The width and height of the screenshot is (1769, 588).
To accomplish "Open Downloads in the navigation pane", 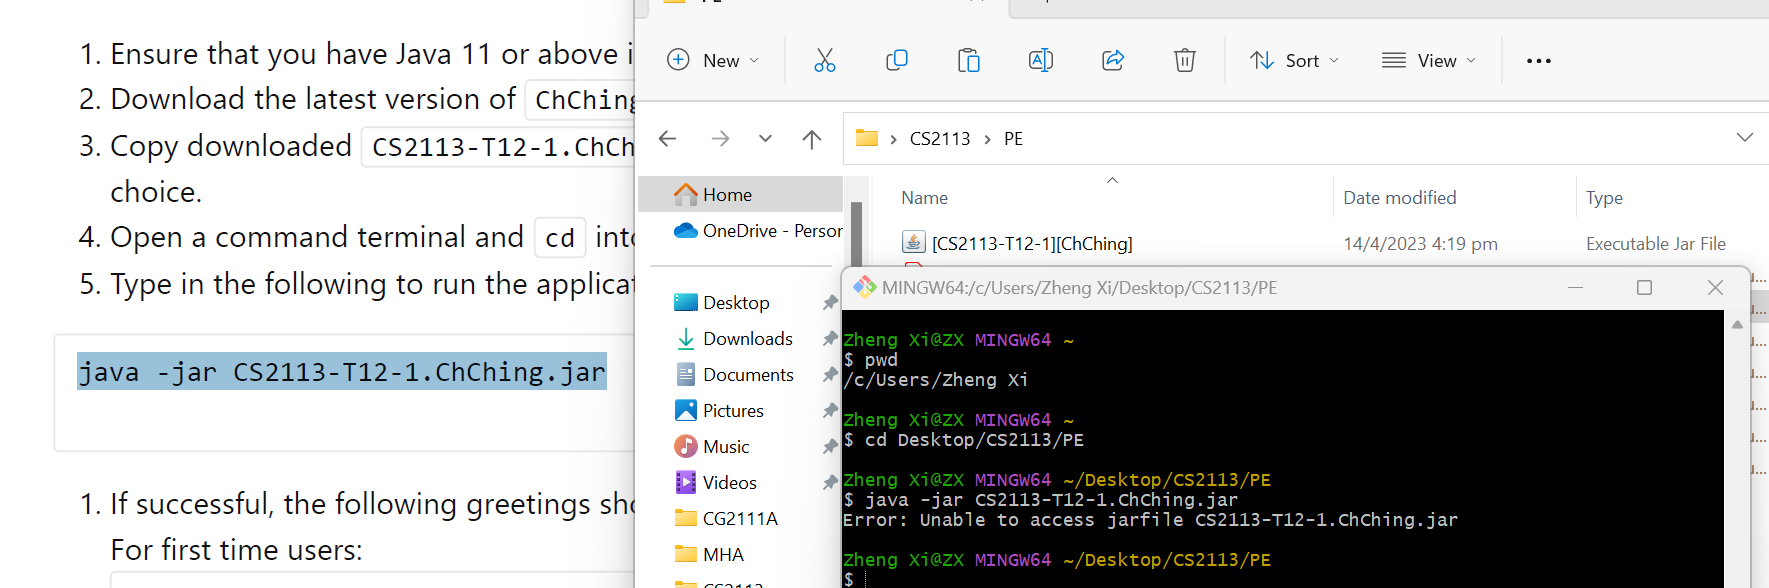I will click(x=747, y=339).
